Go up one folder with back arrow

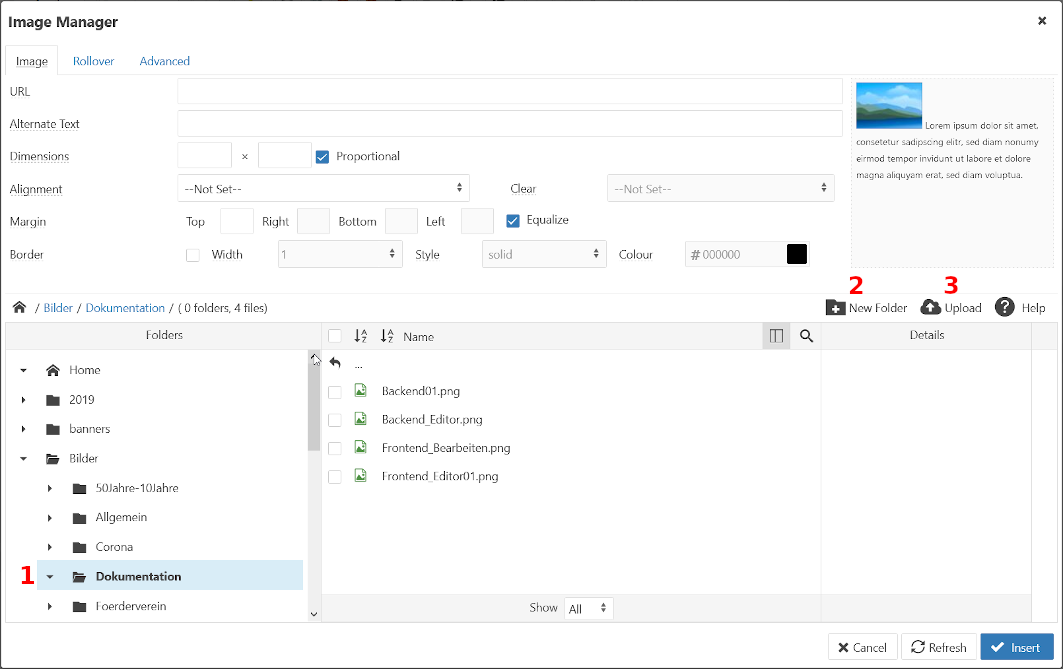click(335, 363)
